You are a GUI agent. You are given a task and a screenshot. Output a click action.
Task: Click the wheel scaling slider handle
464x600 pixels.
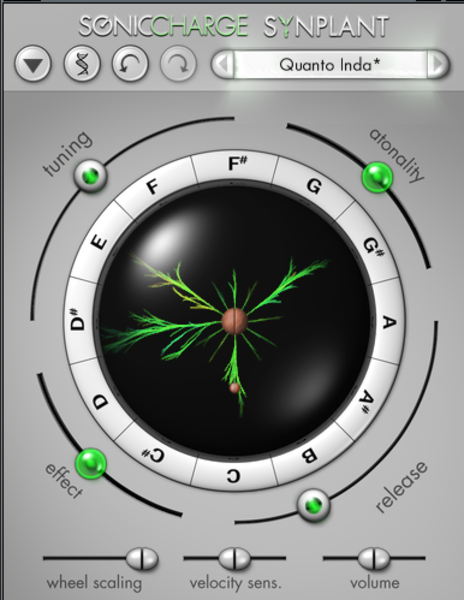coord(142,558)
